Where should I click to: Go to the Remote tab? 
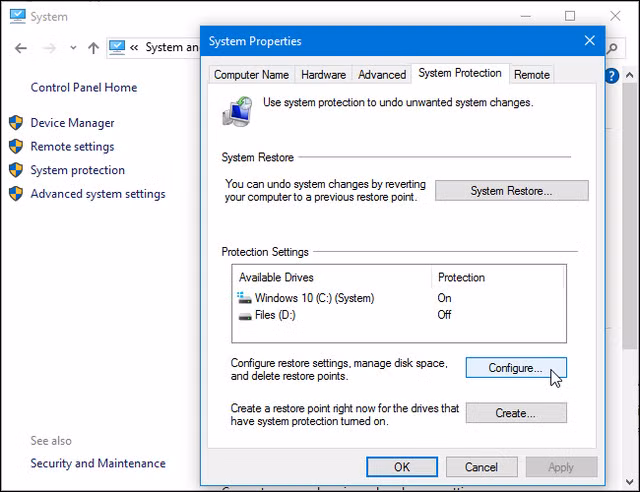(531, 74)
